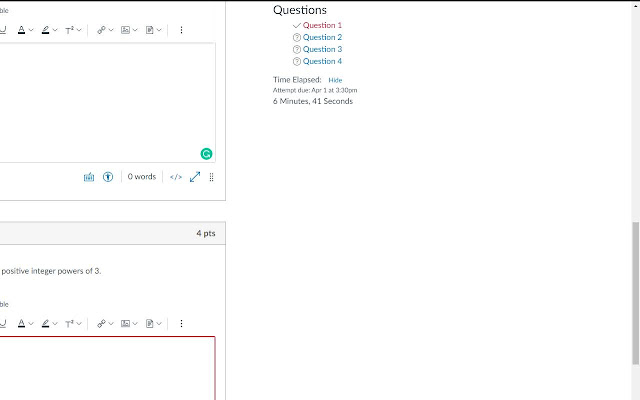Open the image options chevron in the lower editor
The height and width of the screenshot is (400, 640).
(135, 323)
